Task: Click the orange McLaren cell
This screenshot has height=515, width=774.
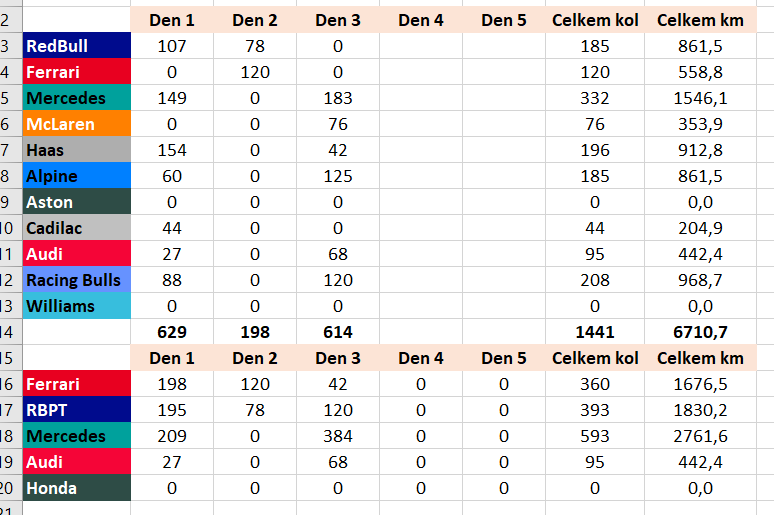Action: pyautogui.click(x=76, y=124)
